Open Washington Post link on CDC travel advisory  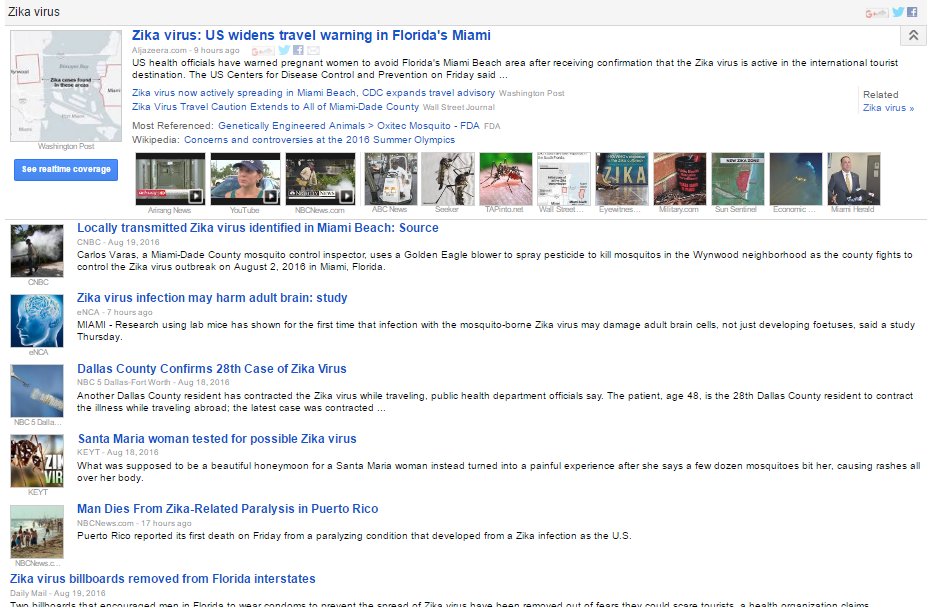pos(313,93)
